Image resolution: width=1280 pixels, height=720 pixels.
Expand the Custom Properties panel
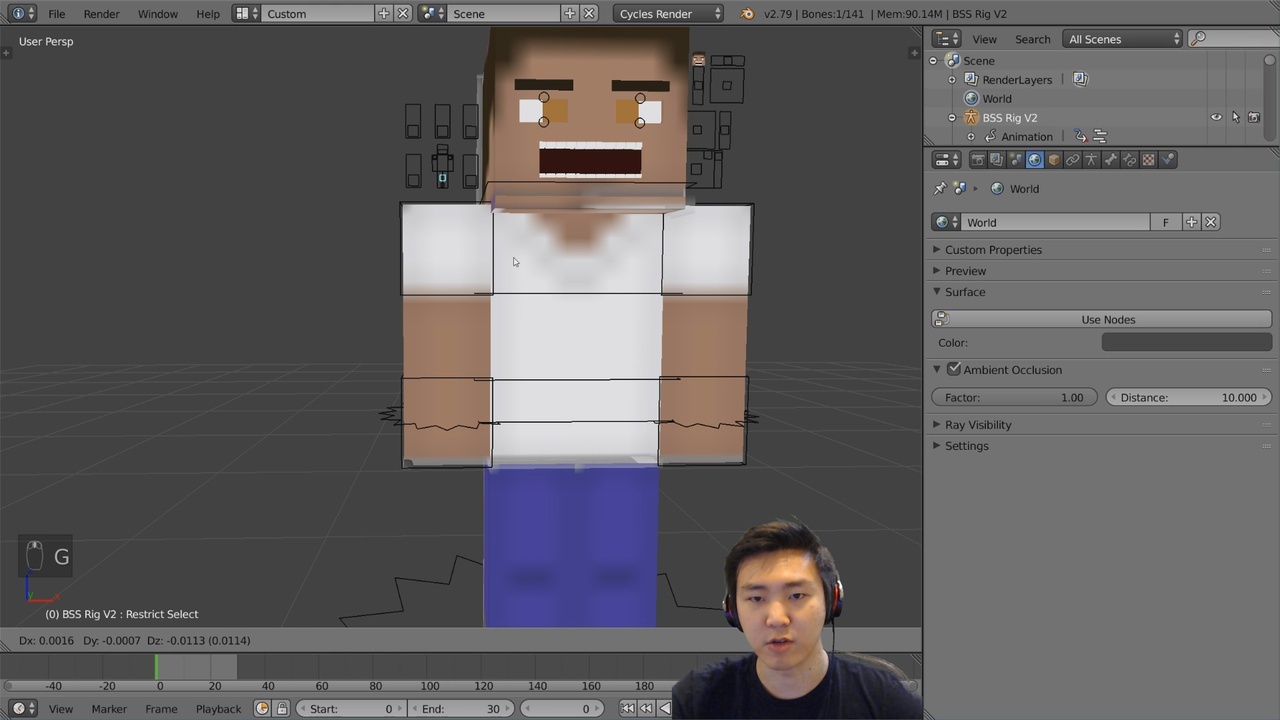click(x=993, y=250)
